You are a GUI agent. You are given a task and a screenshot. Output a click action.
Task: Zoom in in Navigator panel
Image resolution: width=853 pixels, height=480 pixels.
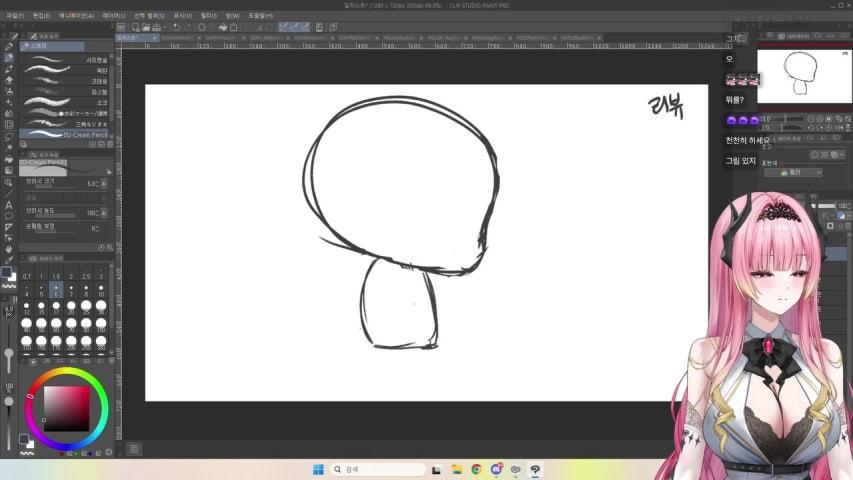820,118
